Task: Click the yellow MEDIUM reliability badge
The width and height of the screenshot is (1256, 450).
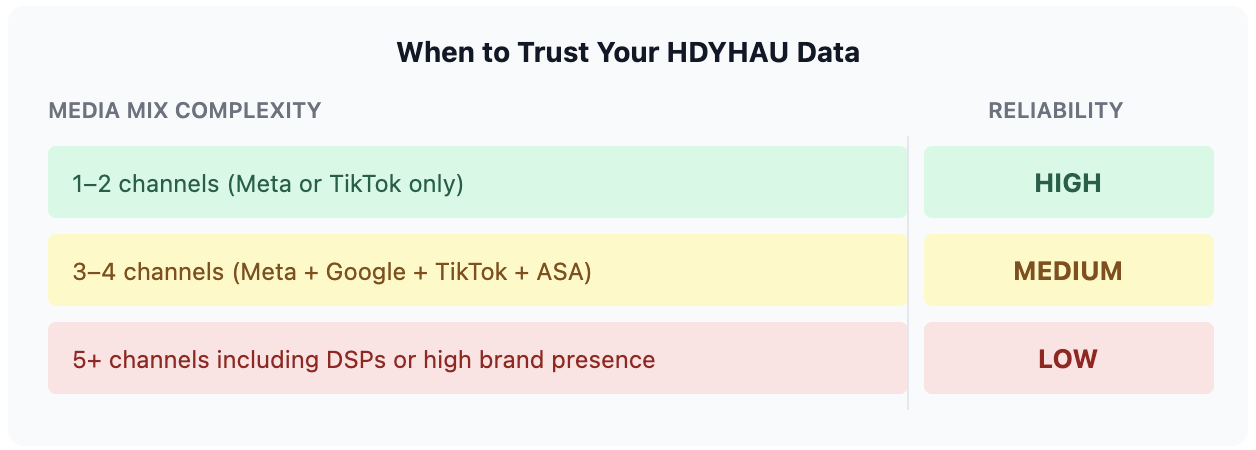Action: coord(1068,270)
